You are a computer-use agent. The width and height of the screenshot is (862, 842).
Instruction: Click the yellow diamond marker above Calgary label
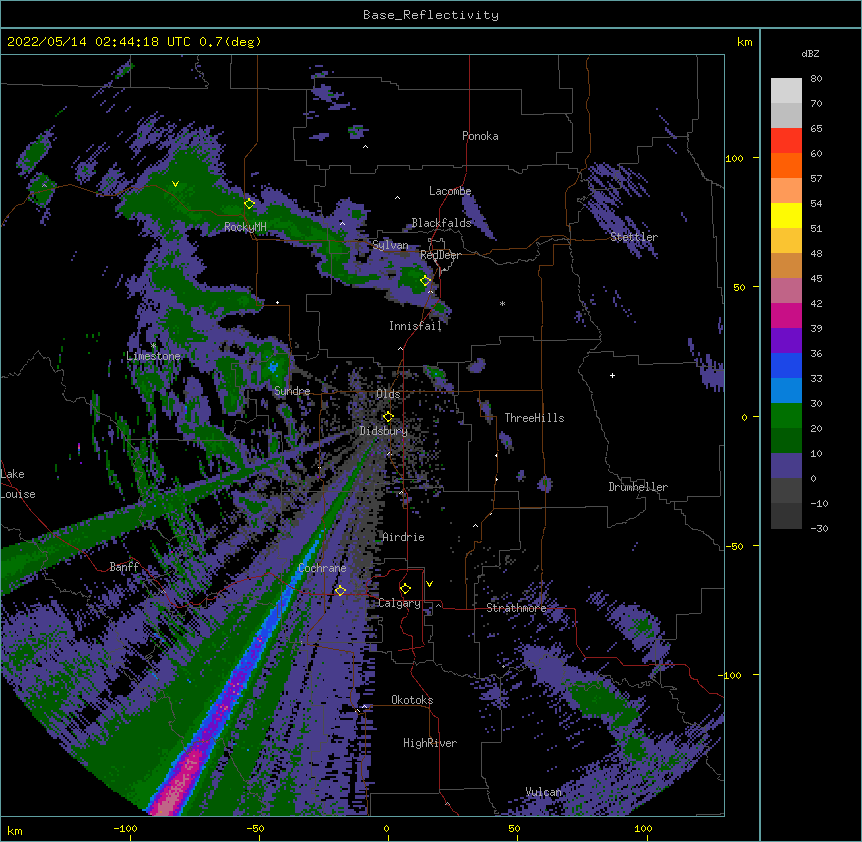tap(405, 589)
